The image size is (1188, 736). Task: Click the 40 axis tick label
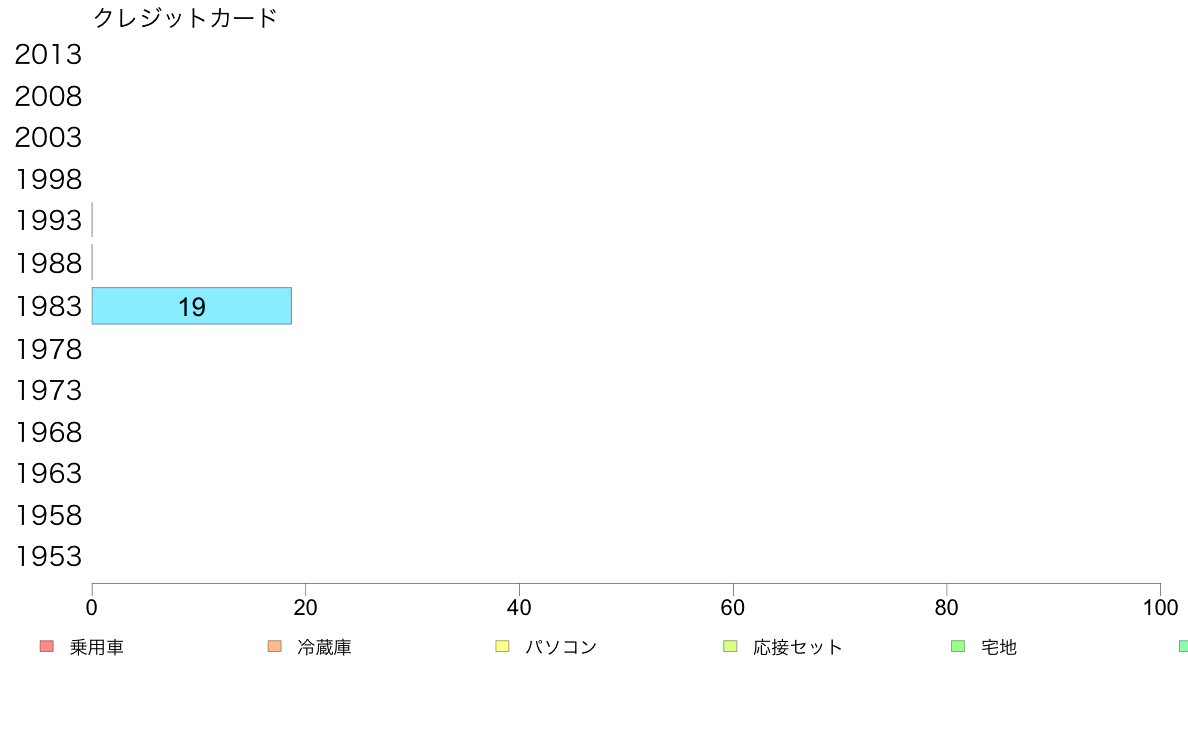(x=519, y=608)
